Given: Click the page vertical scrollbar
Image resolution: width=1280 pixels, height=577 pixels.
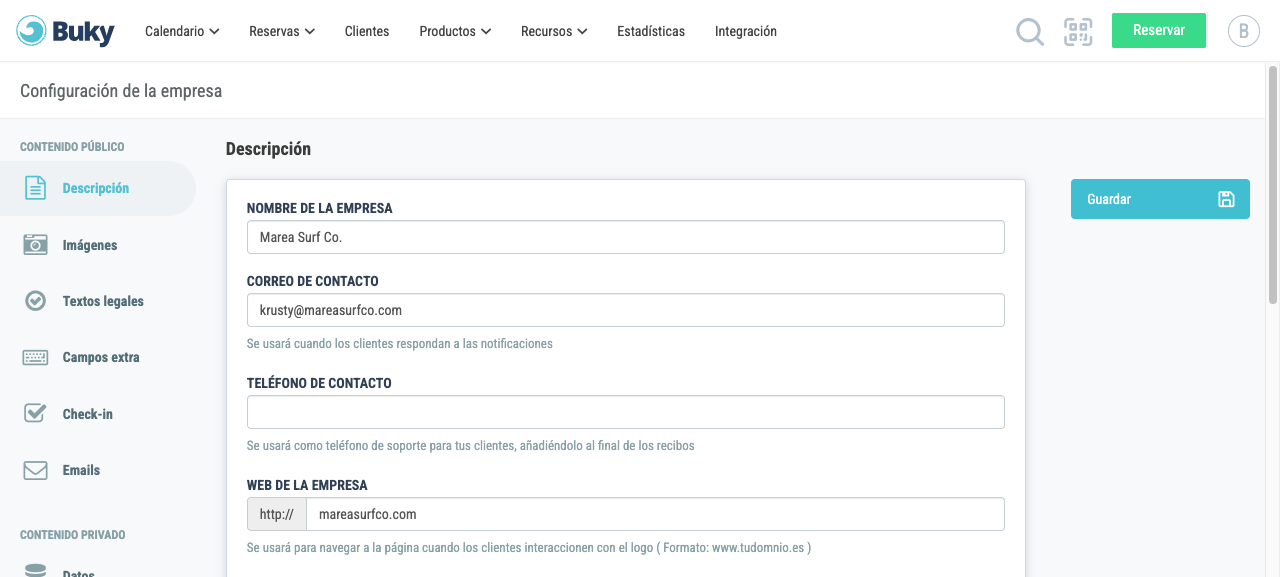Looking at the screenshot, I should 1273,185.
